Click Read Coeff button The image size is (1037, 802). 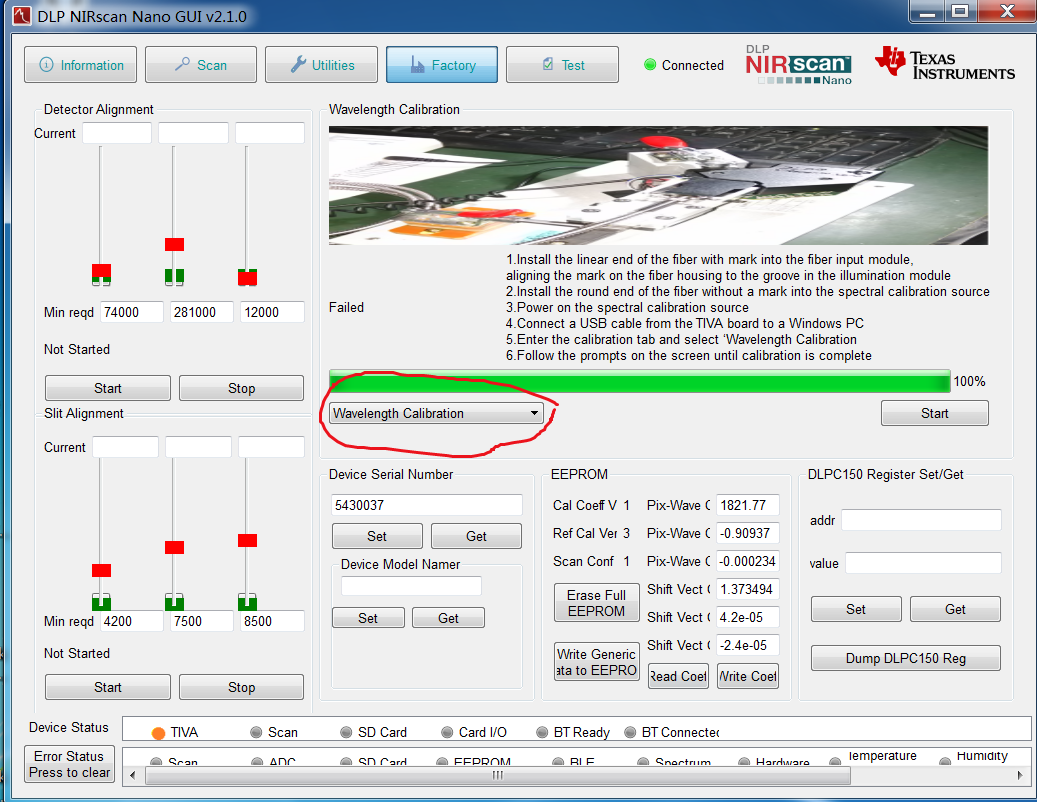click(679, 676)
